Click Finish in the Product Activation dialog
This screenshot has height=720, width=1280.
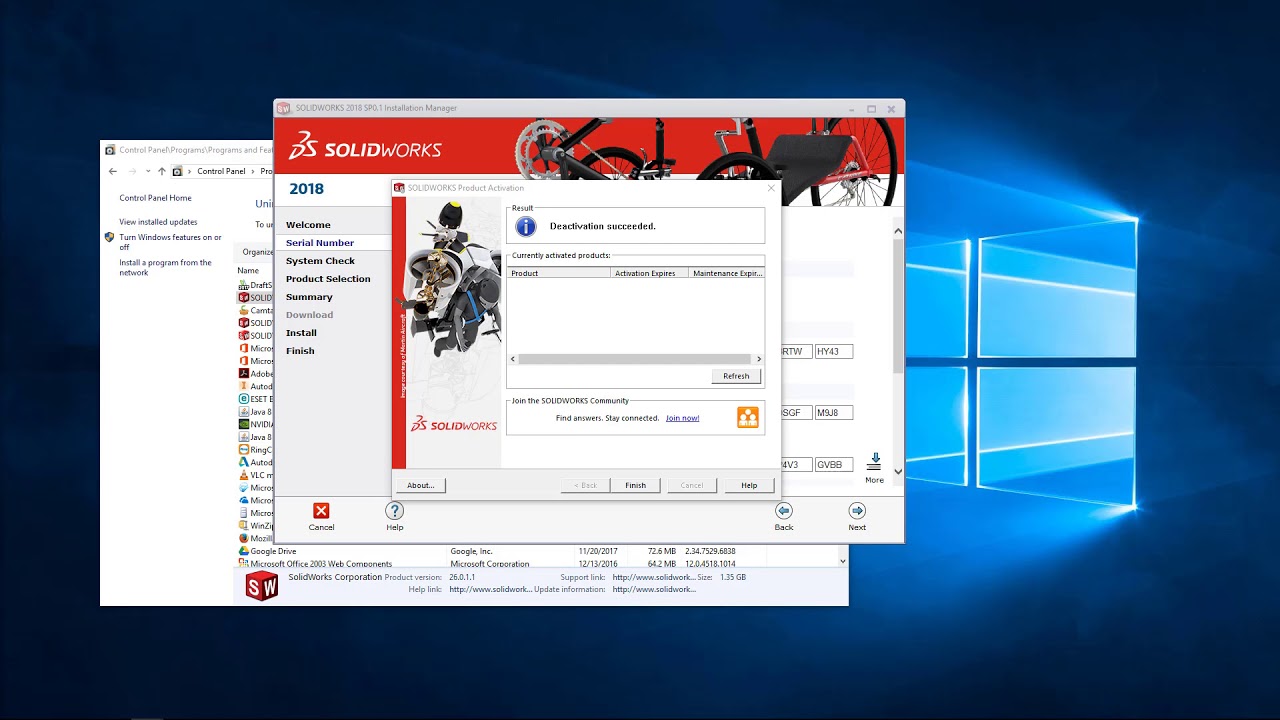[x=636, y=485]
